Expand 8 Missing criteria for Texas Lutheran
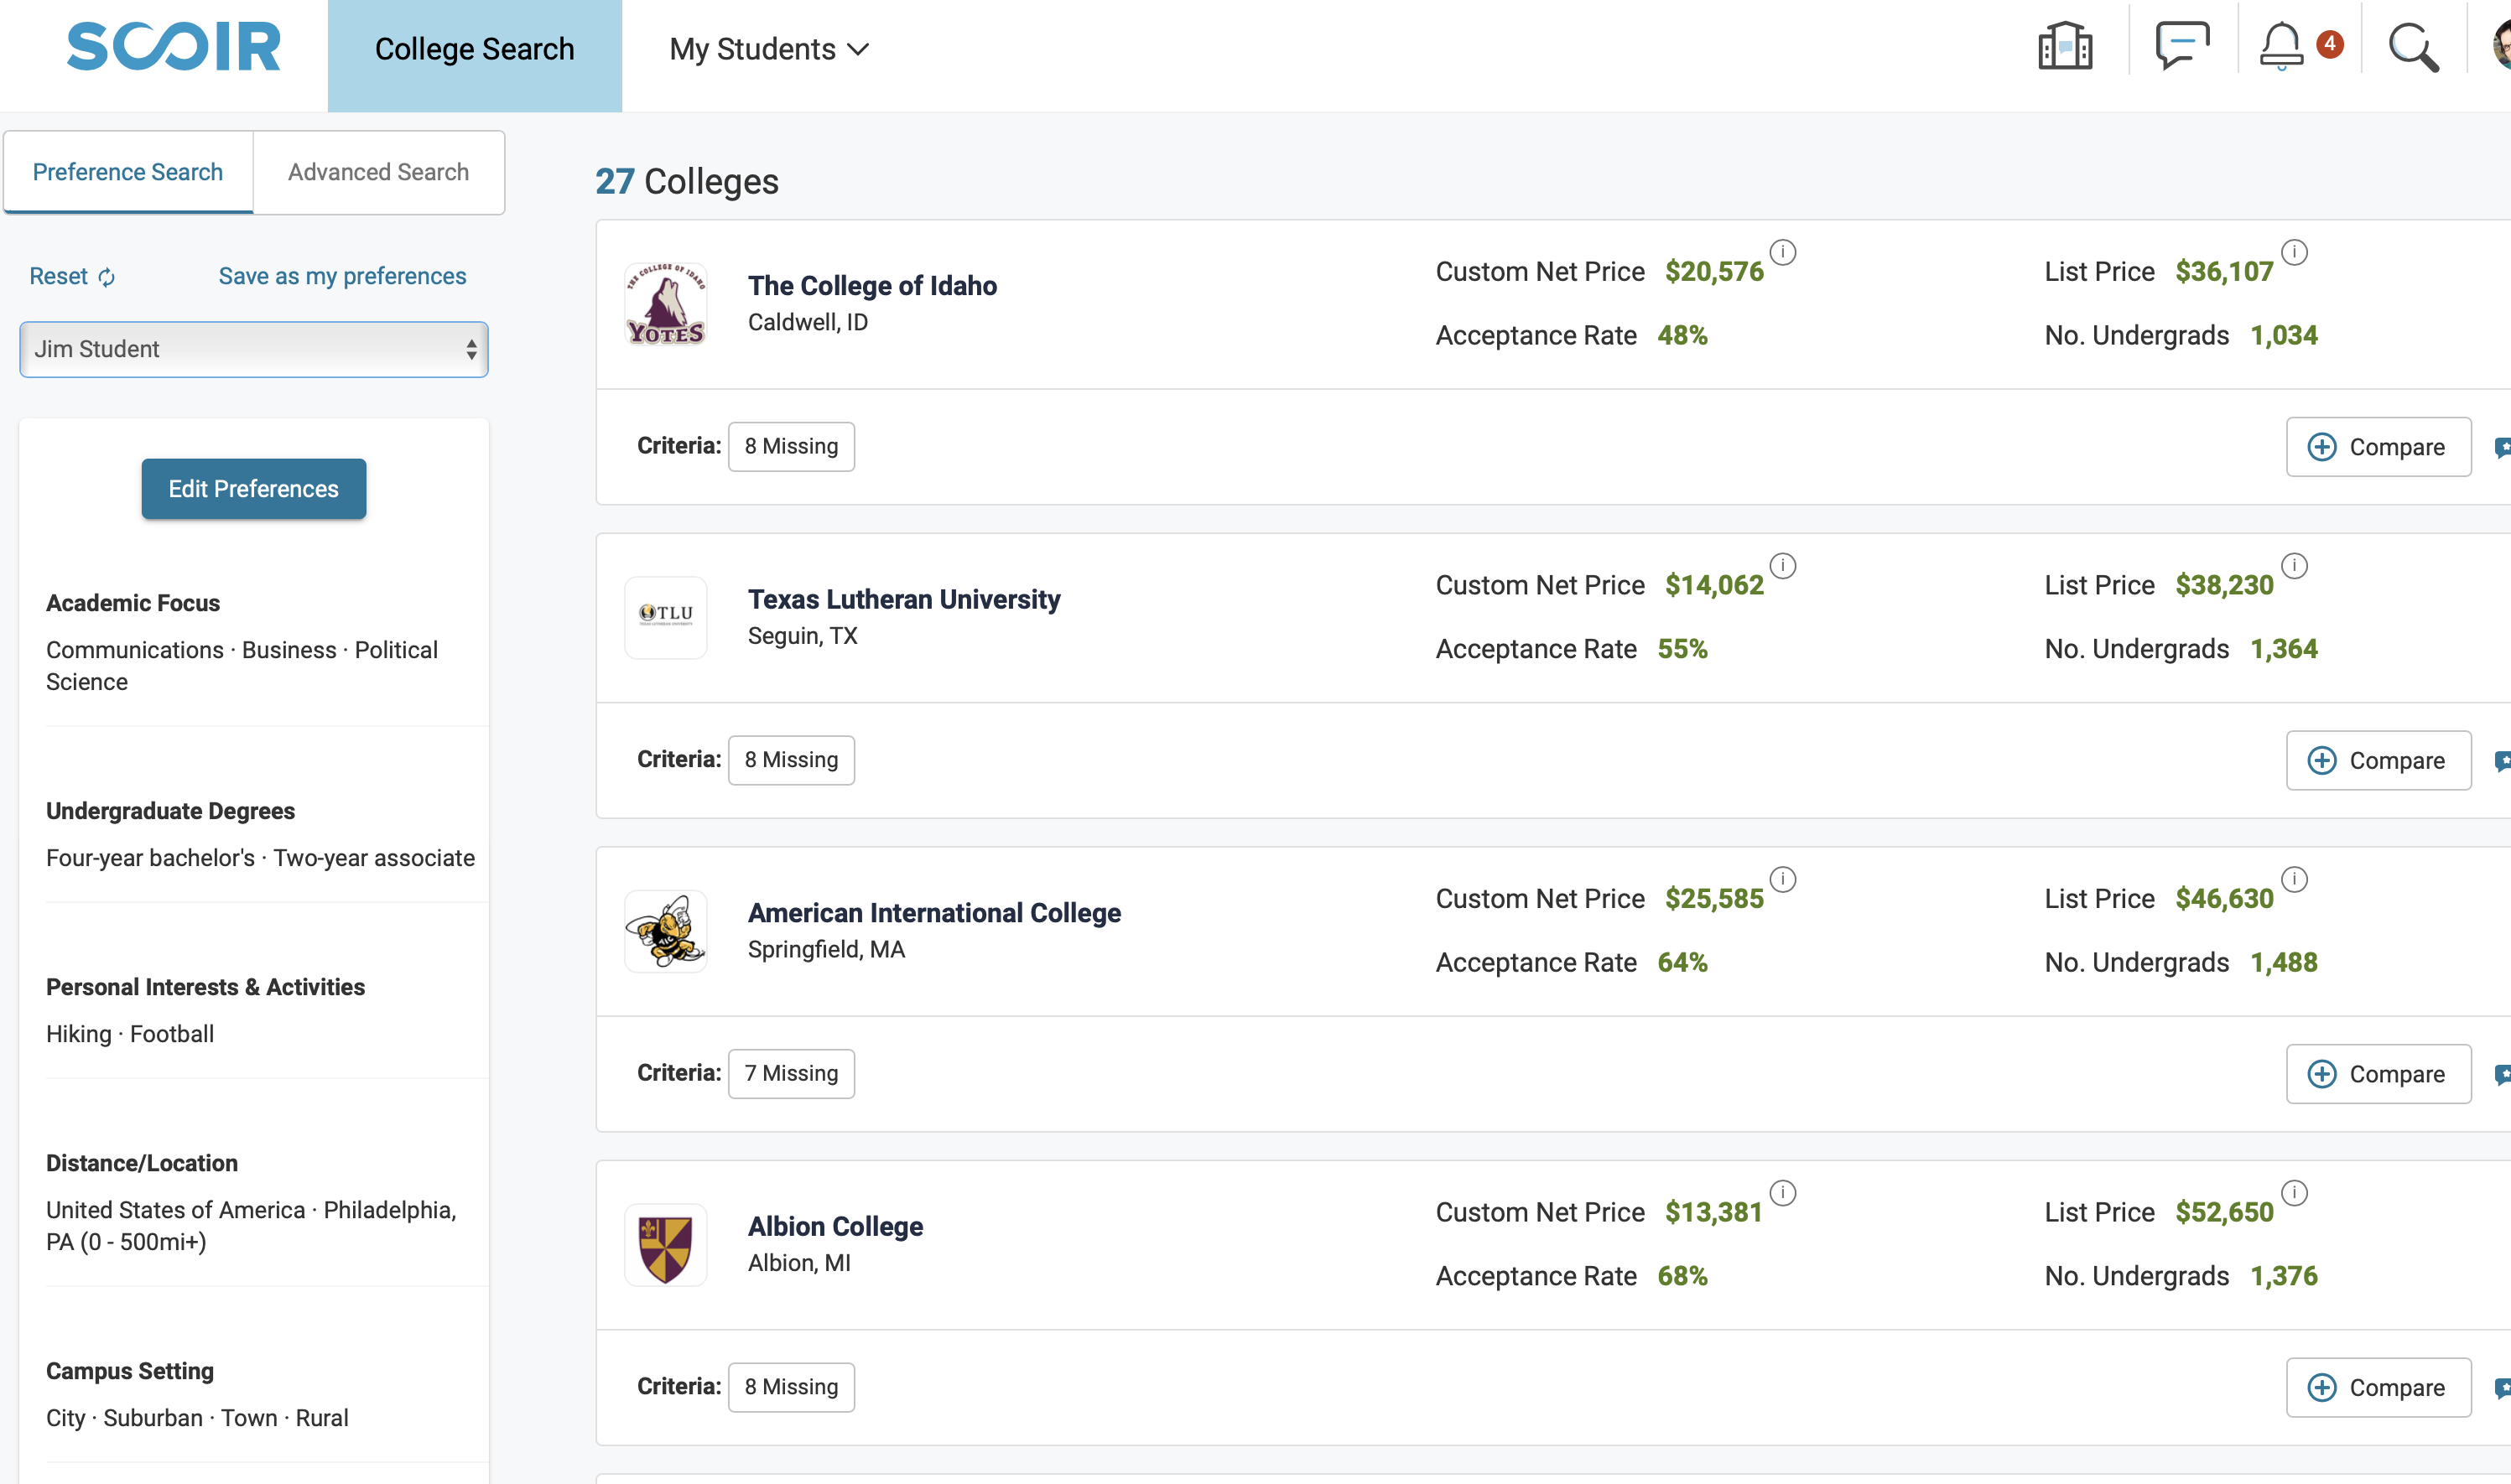 [x=791, y=760]
